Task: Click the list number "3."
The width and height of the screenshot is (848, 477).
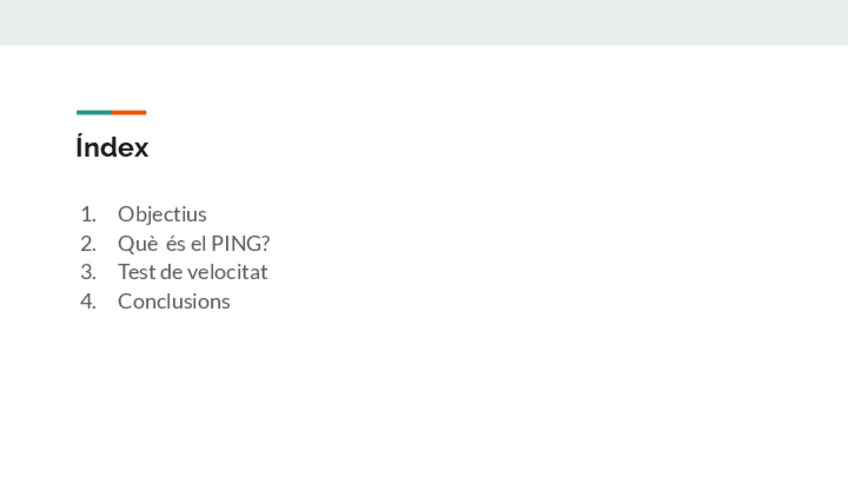Action: pos(88,272)
